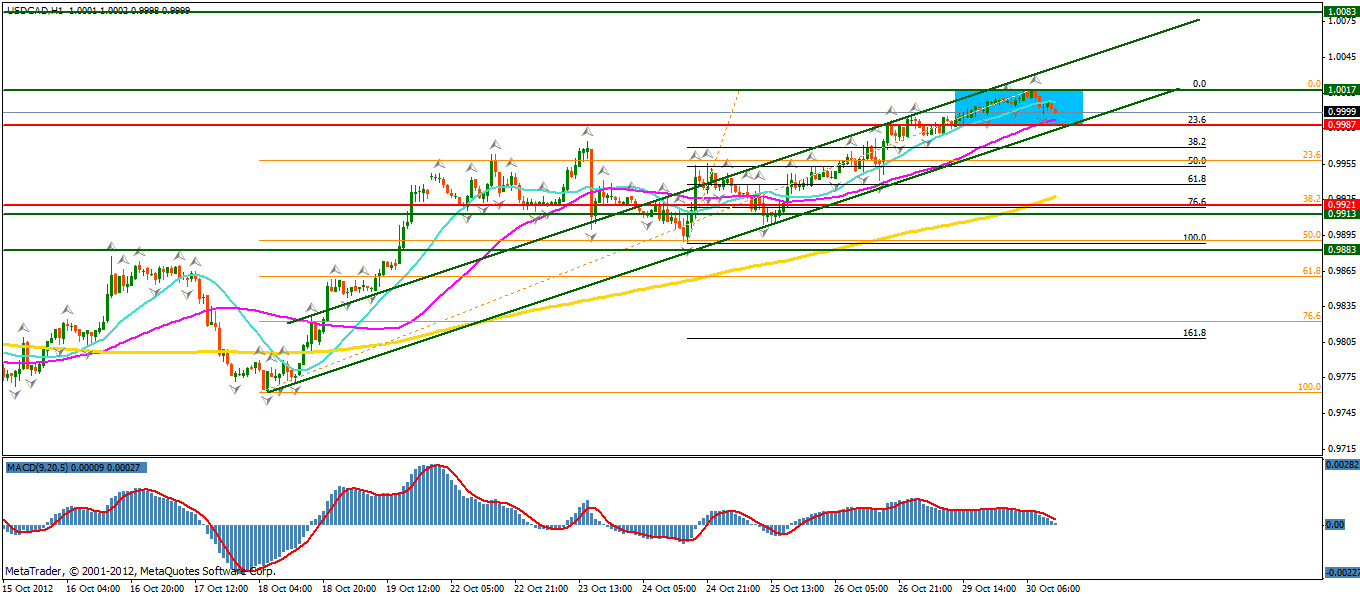Click the black 161.8 Fibonacci level label
Viewport: 1360px width, 596px height.
[x=1193, y=332]
